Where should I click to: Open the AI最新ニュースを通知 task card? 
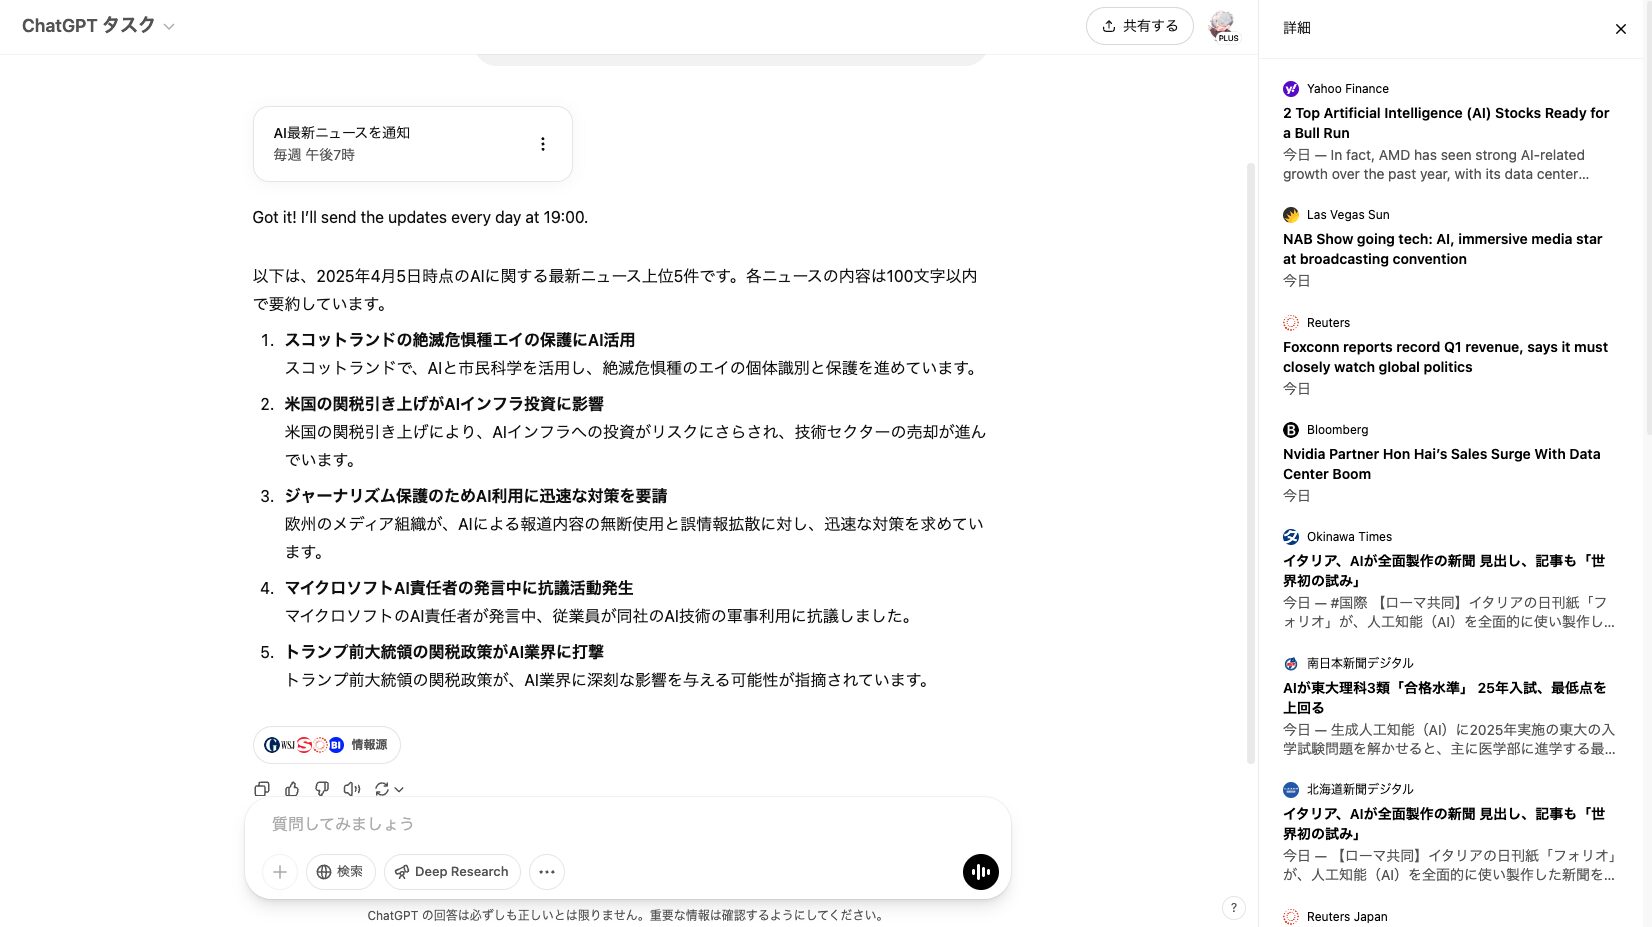pos(412,144)
